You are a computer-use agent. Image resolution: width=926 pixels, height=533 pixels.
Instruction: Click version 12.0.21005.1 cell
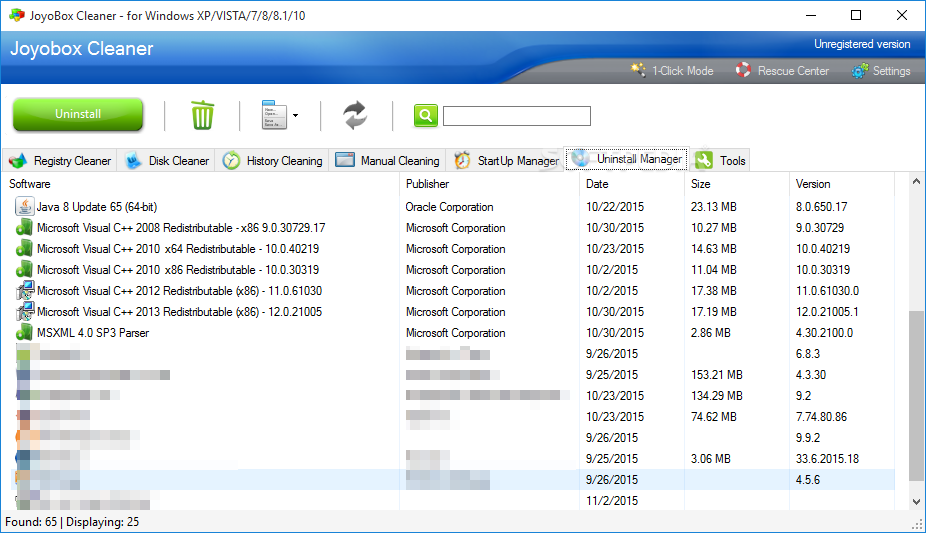[x=827, y=312]
